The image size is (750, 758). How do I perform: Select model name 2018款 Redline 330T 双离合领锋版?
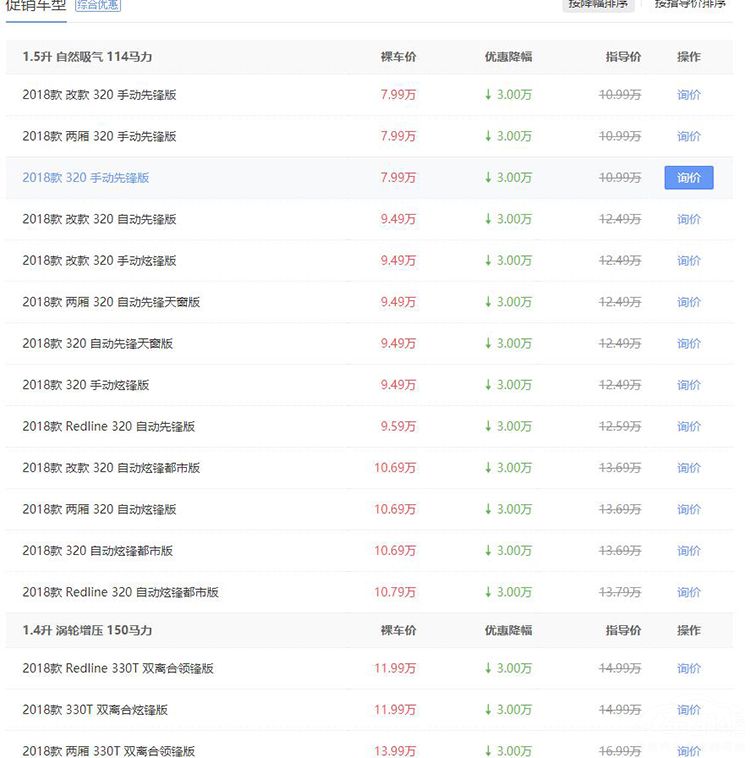click(118, 669)
